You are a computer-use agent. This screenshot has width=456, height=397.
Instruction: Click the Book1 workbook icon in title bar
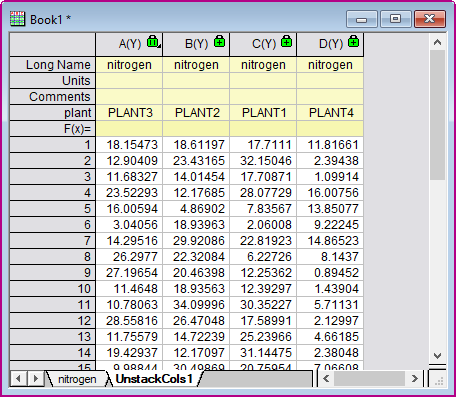[17, 19]
